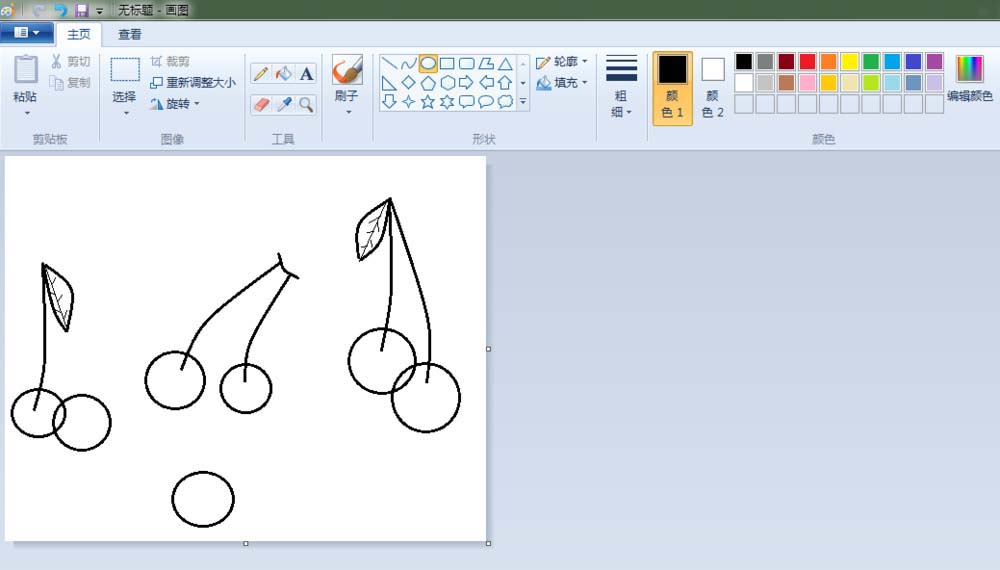Open the blue Paint file menu button

pos(26,33)
